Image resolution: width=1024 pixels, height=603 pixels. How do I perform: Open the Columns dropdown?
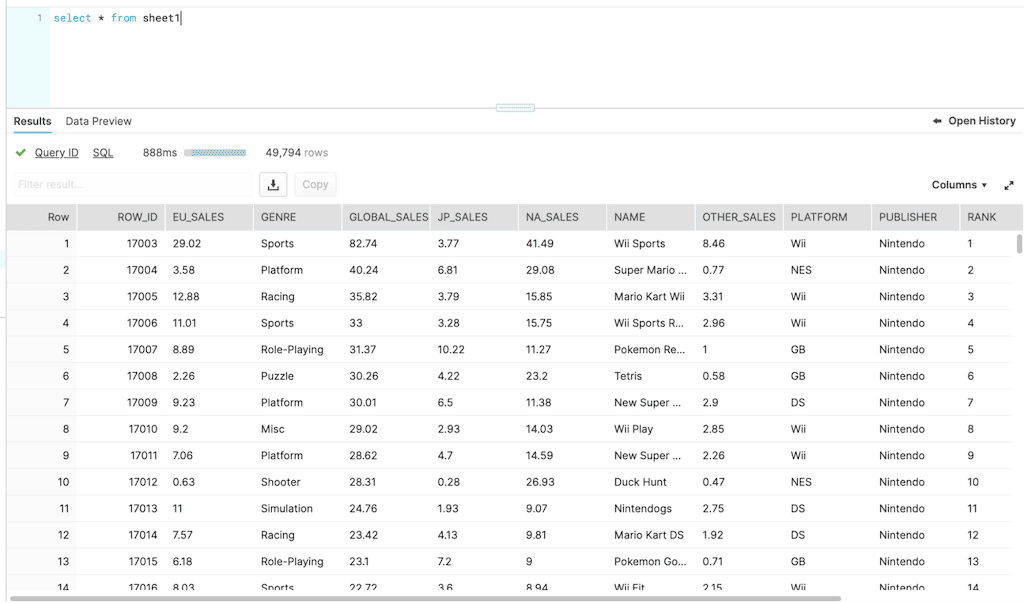pyautogui.click(x=959, y=185)
